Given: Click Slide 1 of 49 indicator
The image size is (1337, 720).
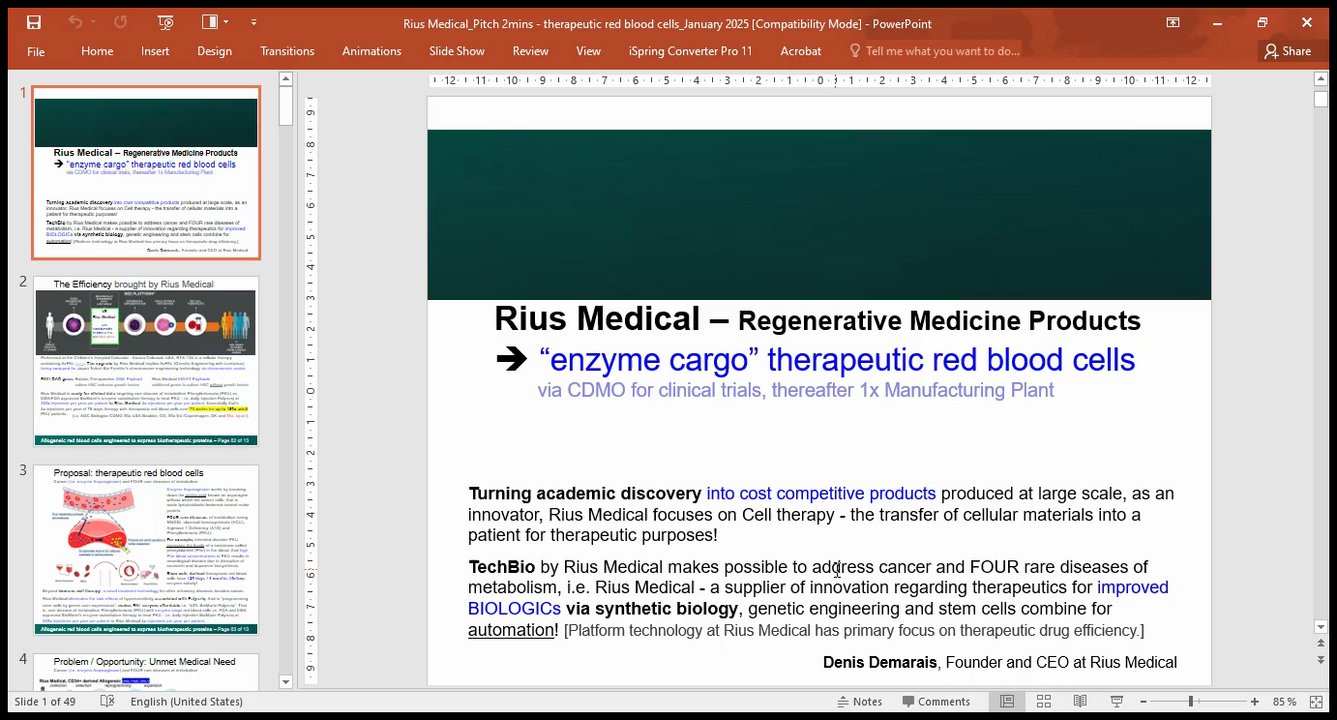Looking at the screenshot, I should click(x=45, y=701).
